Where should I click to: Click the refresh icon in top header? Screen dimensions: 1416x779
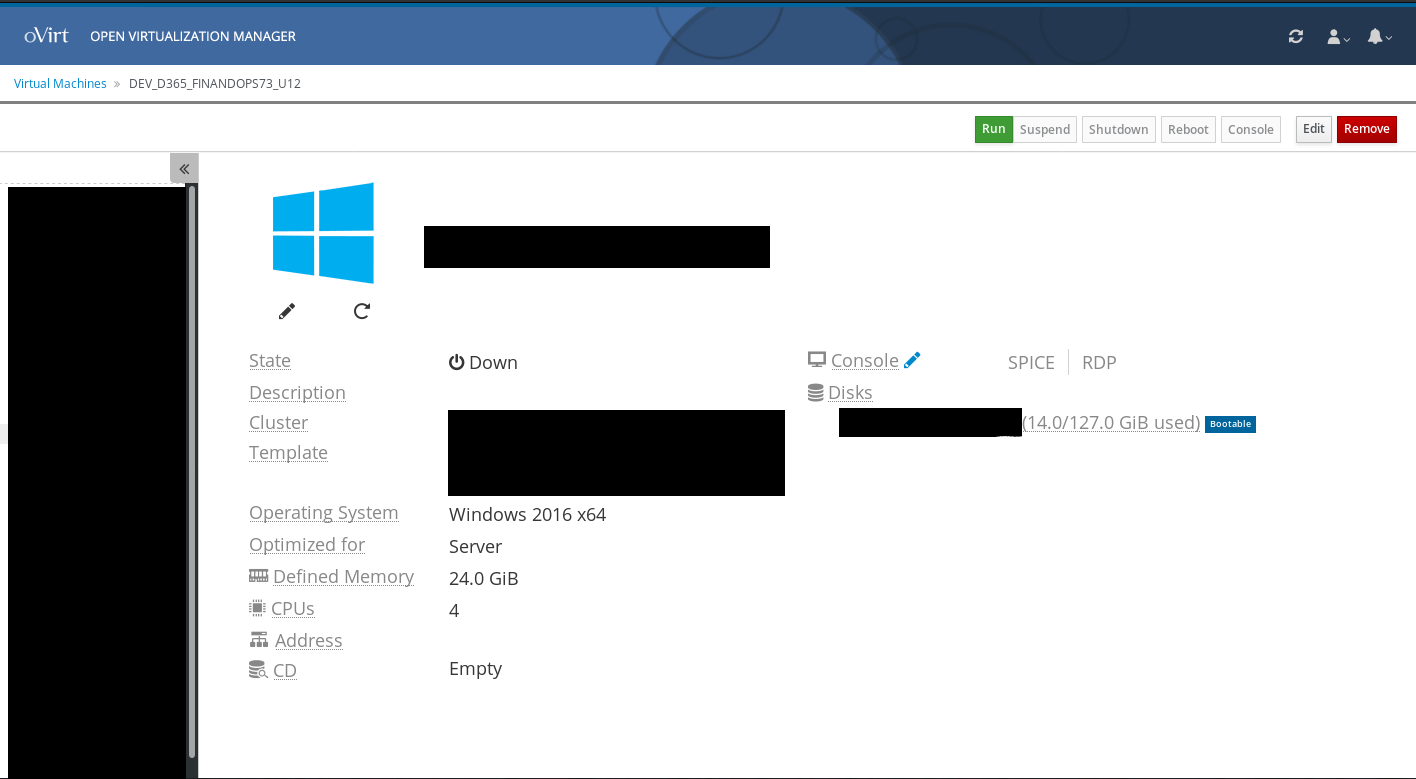(x=1296, y=36)
